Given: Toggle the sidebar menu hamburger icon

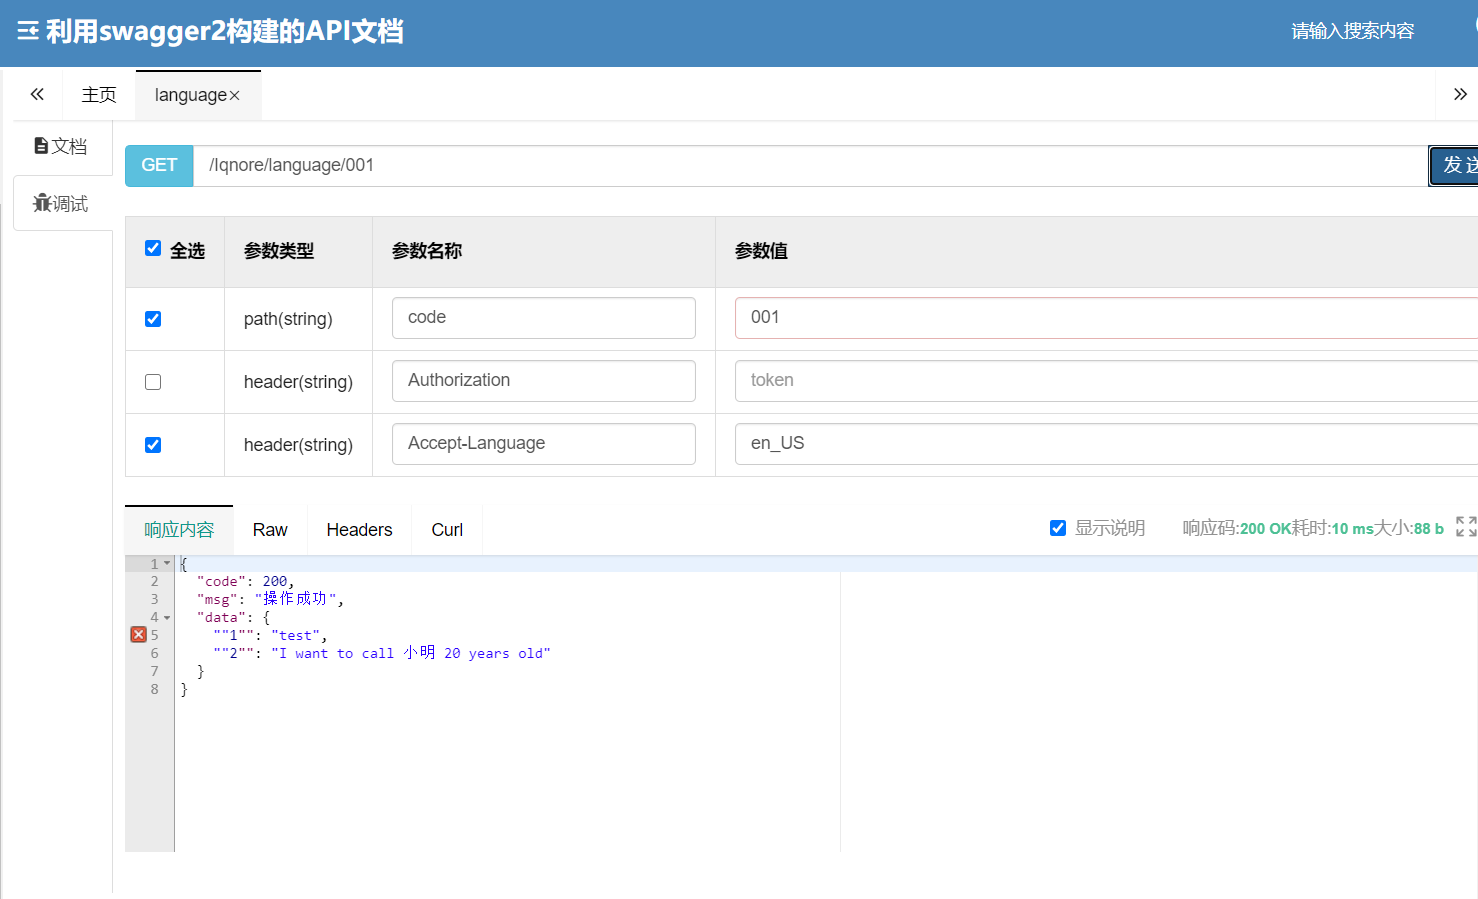Looking at the screenshot, I should (28, 31).
